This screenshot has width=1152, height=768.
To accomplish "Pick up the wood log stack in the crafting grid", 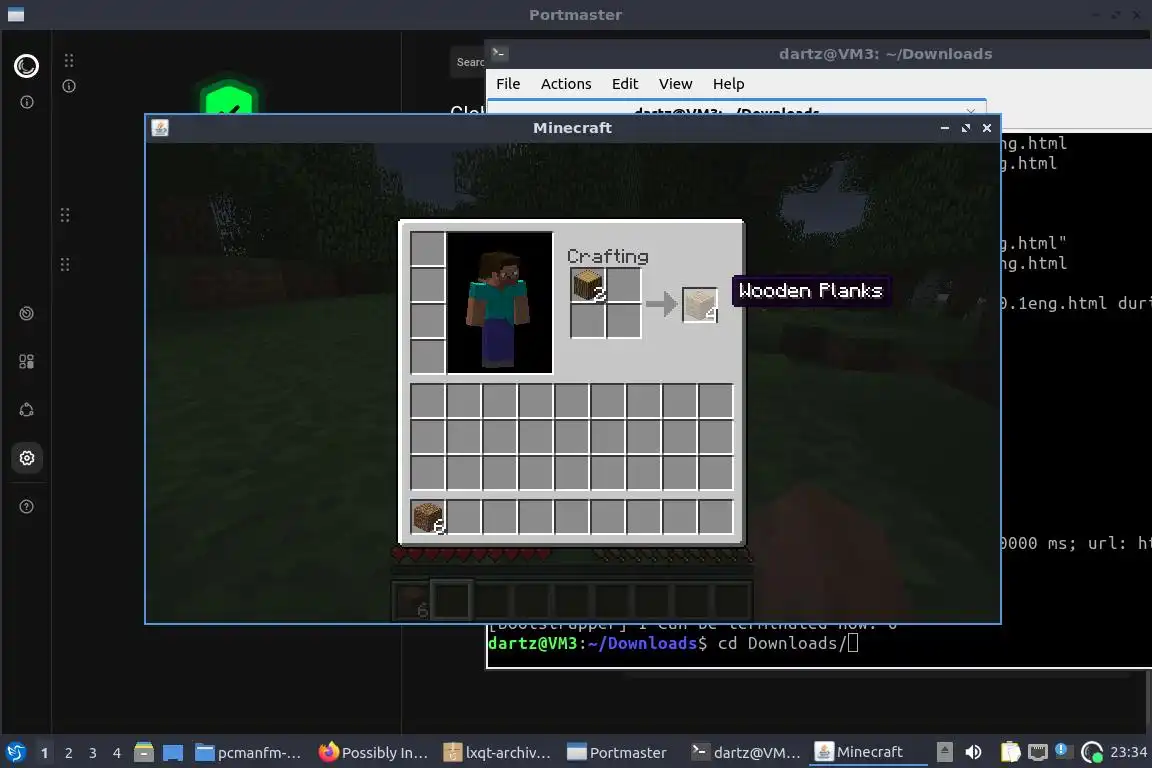I will coord(588,285).
